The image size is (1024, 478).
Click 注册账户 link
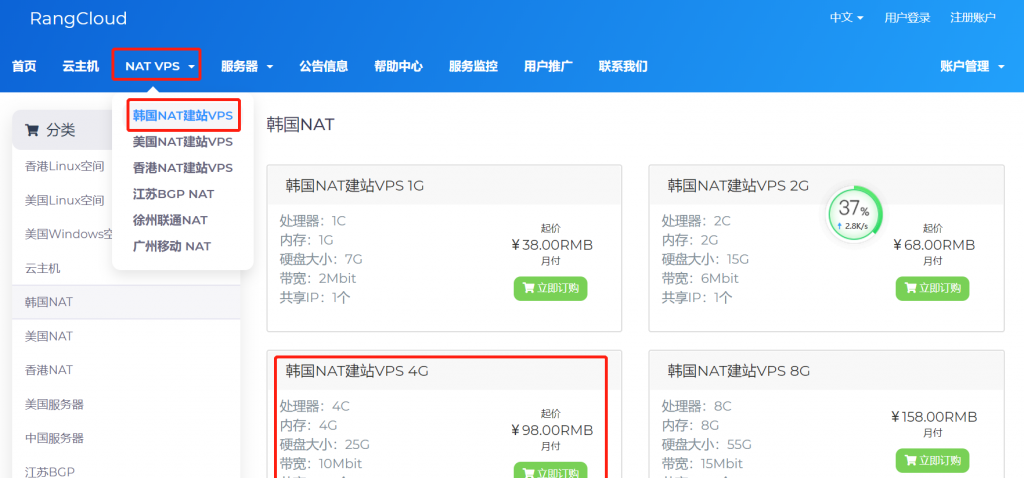click(x=973, y=18)
